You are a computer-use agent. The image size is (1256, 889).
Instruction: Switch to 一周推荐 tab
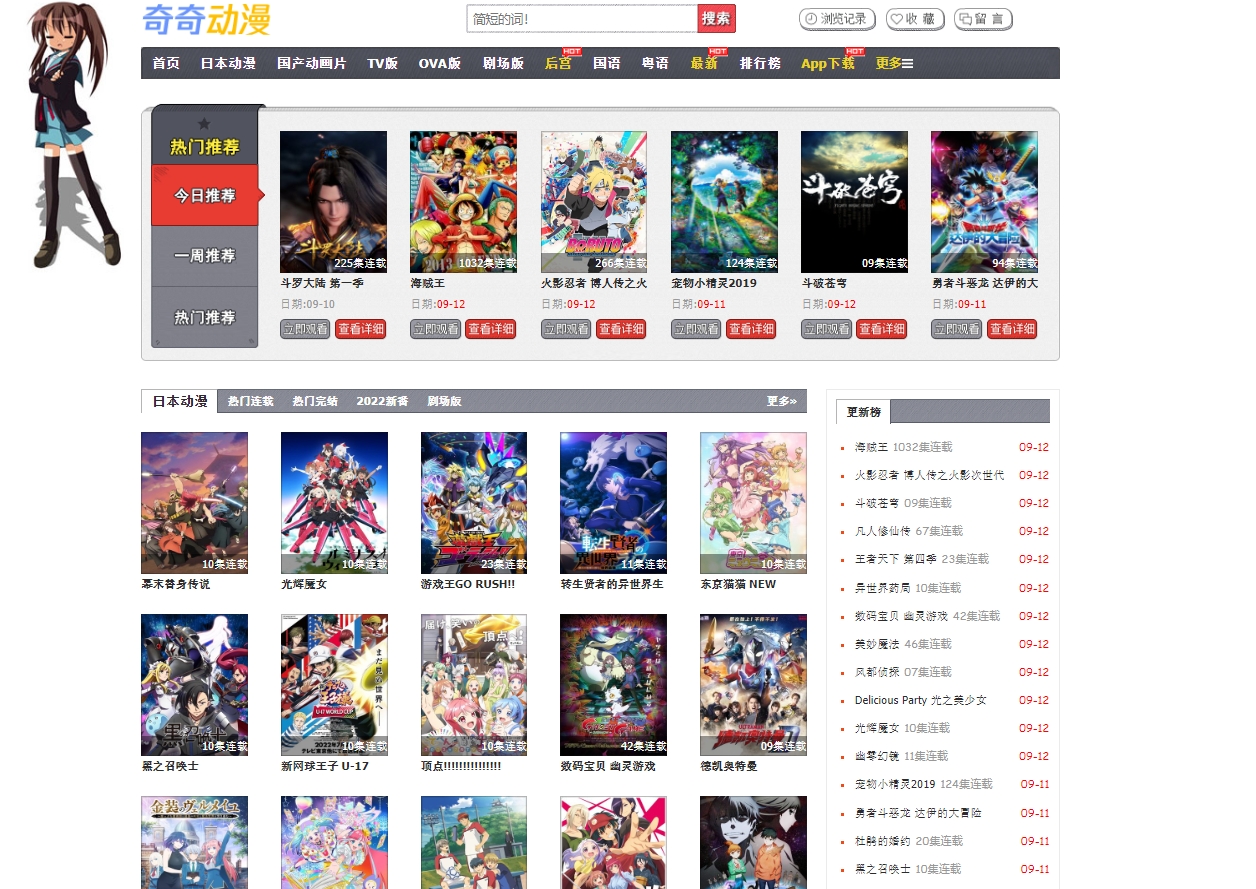point(205,256)
